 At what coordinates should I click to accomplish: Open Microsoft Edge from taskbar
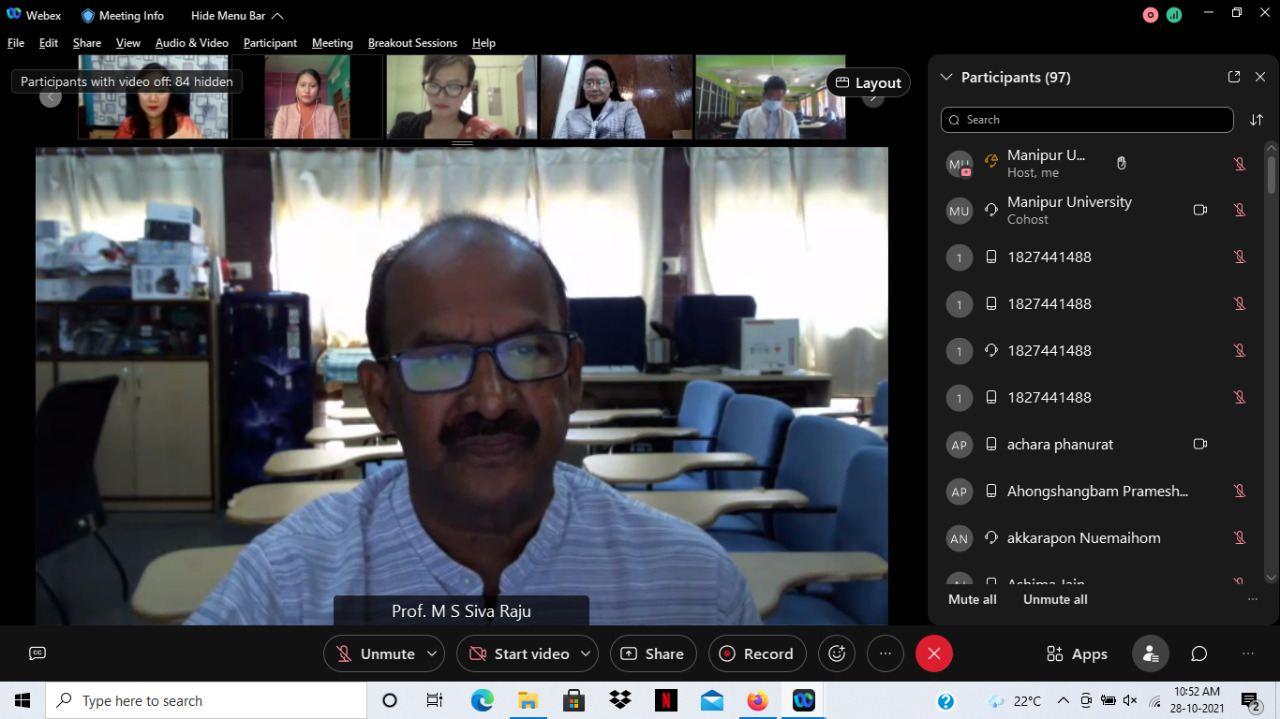[482, 701]
